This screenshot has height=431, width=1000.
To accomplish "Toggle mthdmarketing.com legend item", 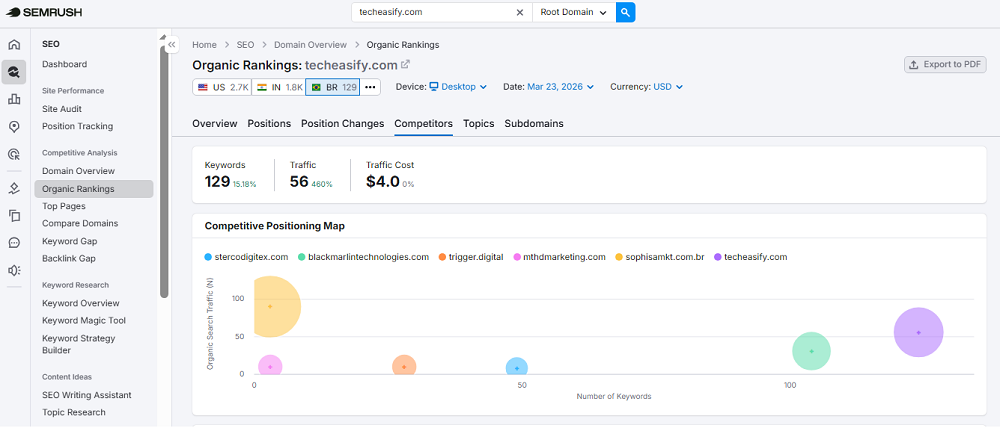I will (559, 257).
